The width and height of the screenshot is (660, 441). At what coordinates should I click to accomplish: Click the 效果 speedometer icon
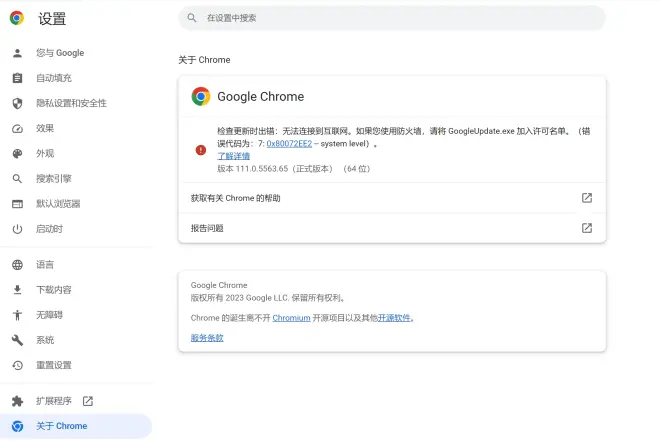pos(17,128)
